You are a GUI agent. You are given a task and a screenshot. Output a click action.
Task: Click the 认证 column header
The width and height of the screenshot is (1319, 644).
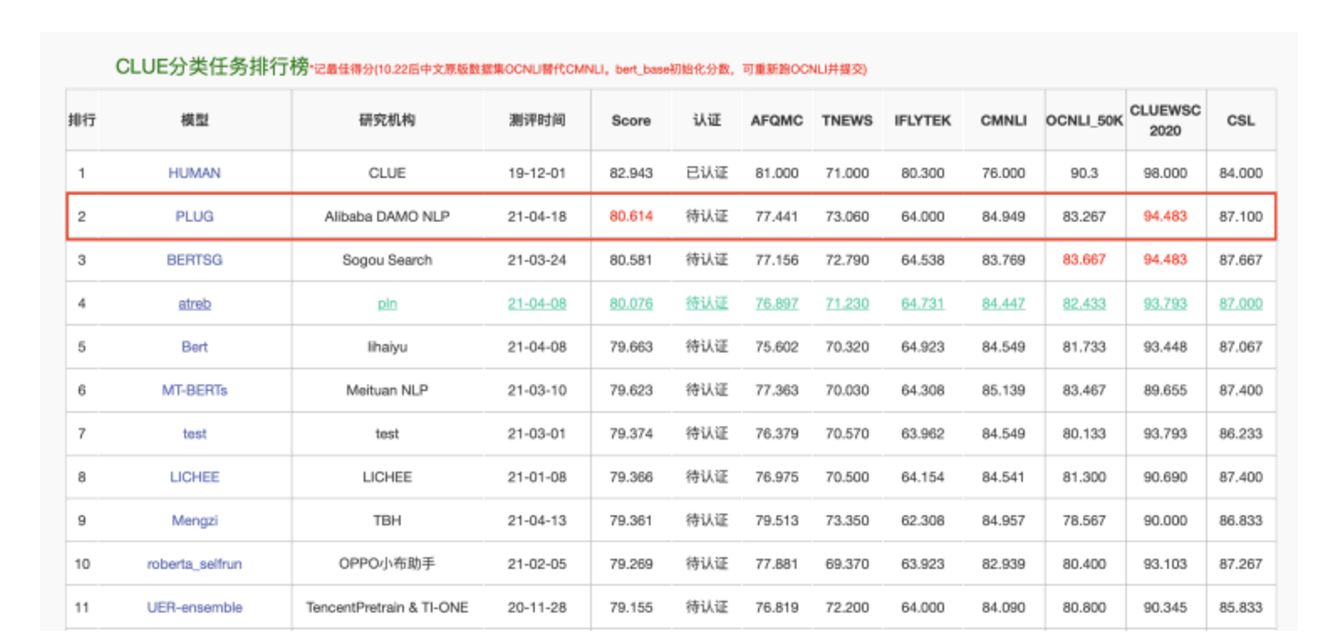point(707,120)
